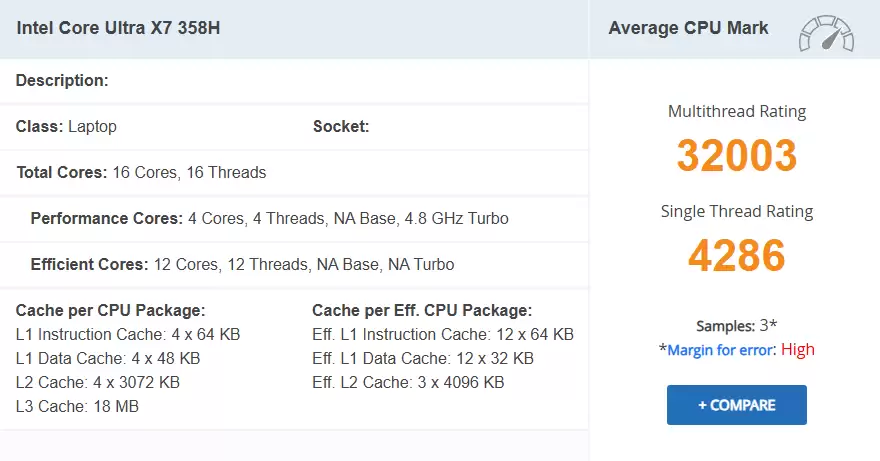Click the Samples: 3* text
The image size is (880, 461).
point(736,326)
